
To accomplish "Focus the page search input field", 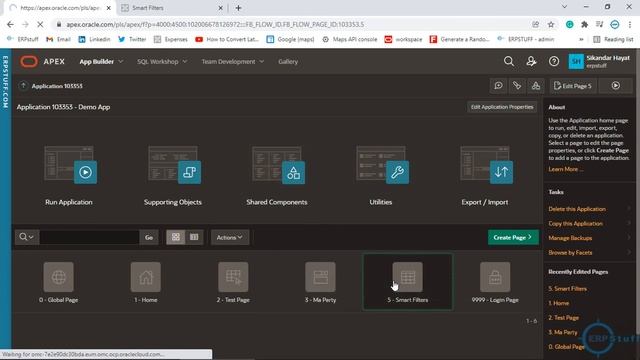I will pos(89,237).
